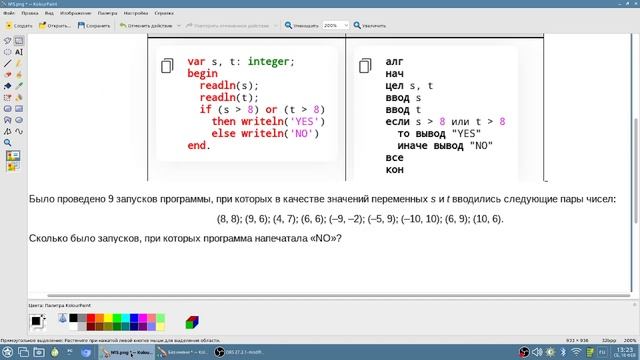Pick the orange palette swatch
Screen dimensions: 640x360
click(x=99, y=318)
